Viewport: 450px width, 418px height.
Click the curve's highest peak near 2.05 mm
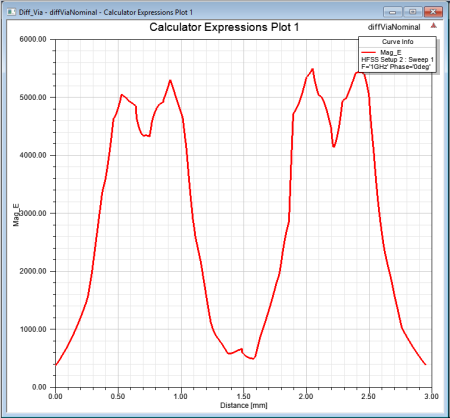[x=312, y=69]
